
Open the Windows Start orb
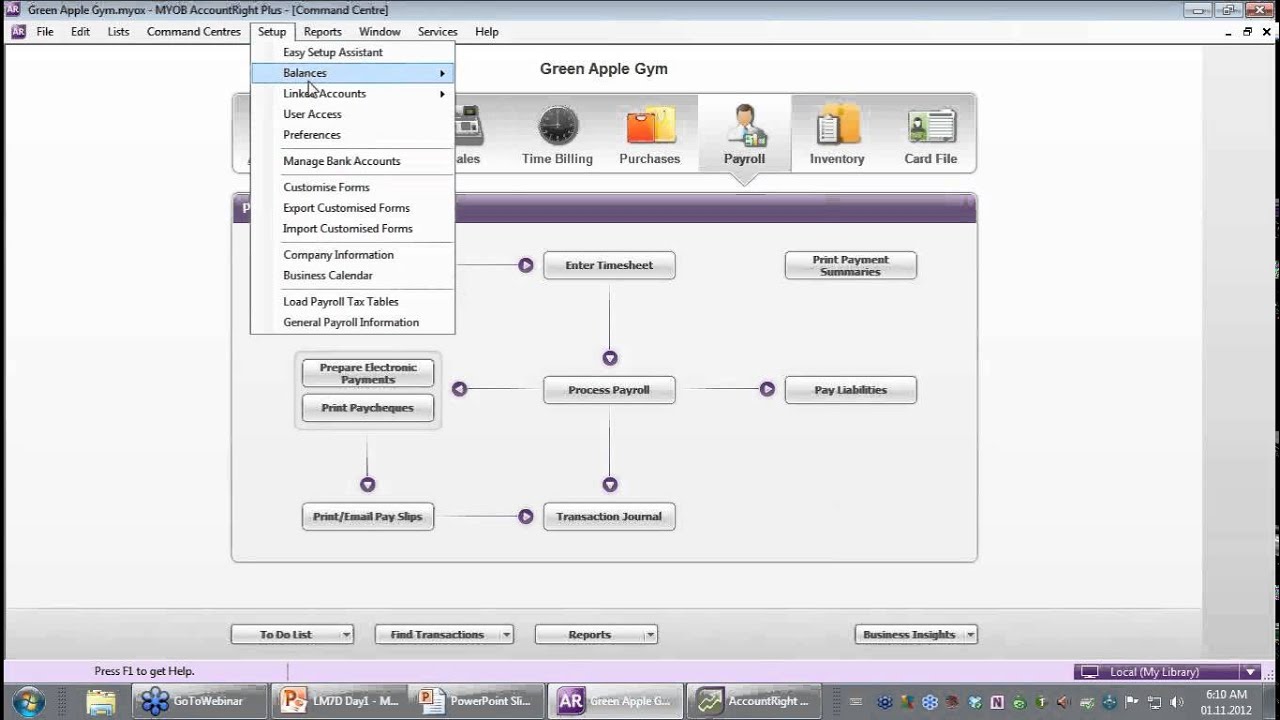point(28,701)
